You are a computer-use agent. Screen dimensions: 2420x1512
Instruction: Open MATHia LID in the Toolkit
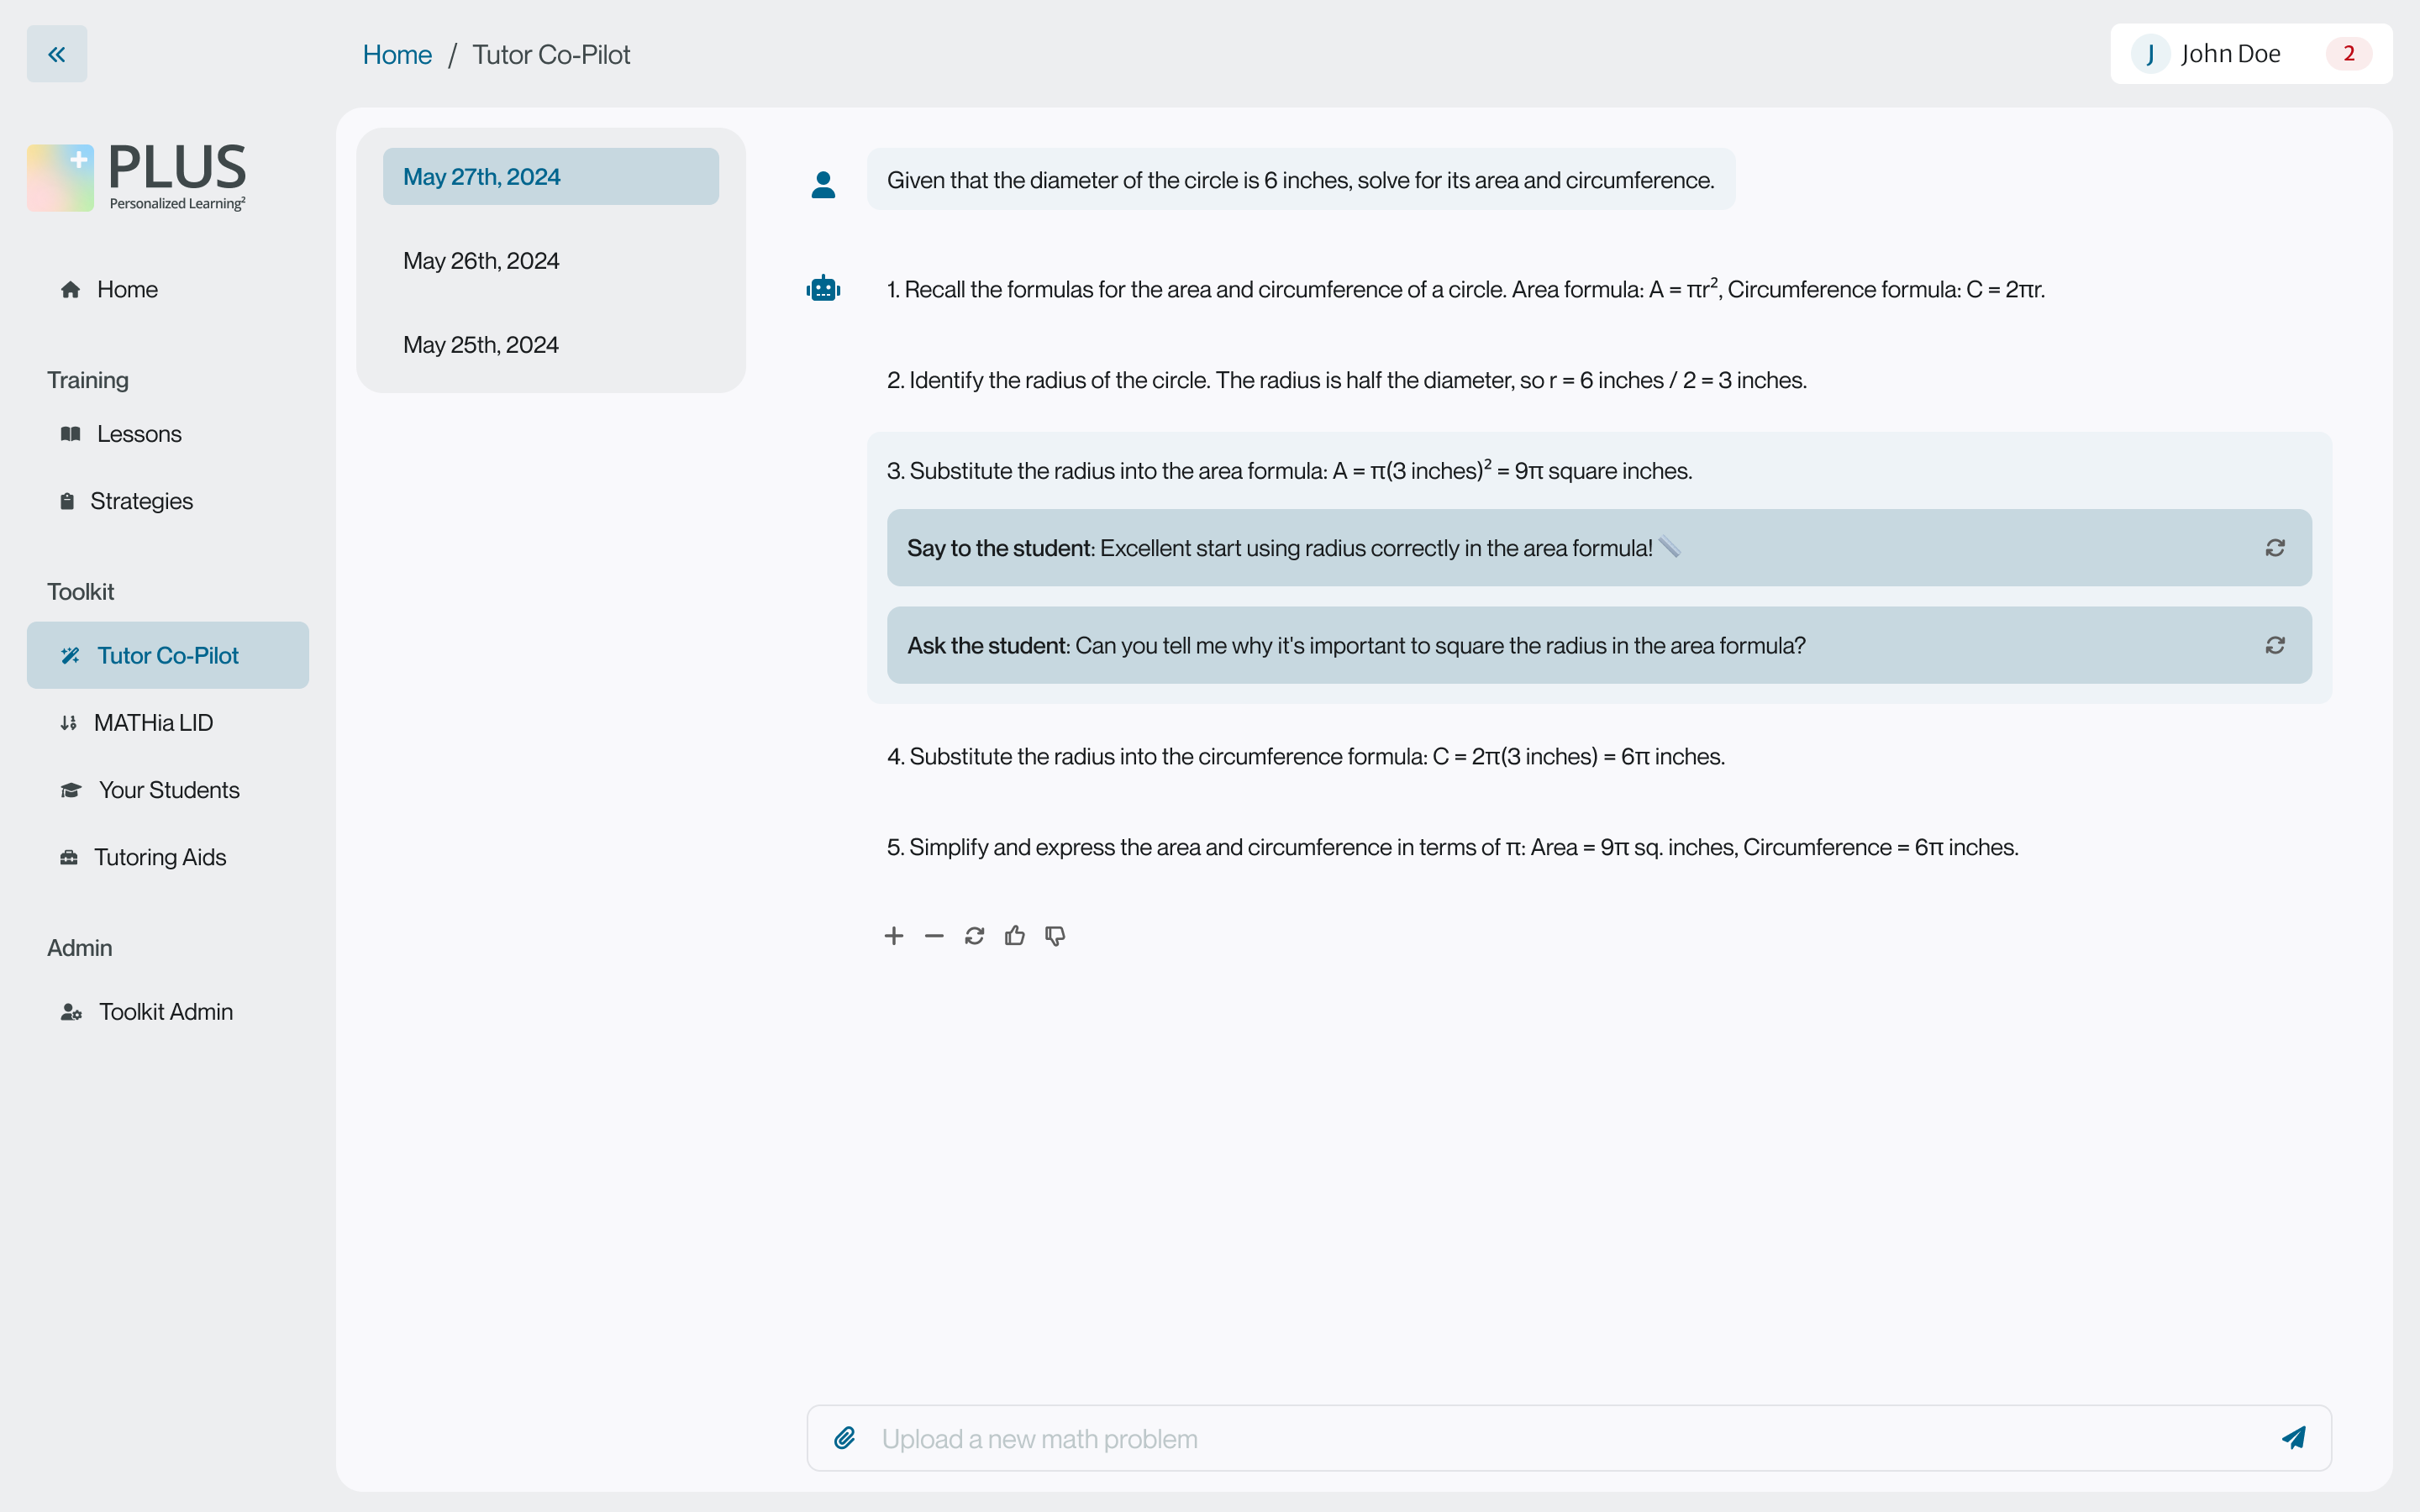pyautogui.click(x=153, y=723)
